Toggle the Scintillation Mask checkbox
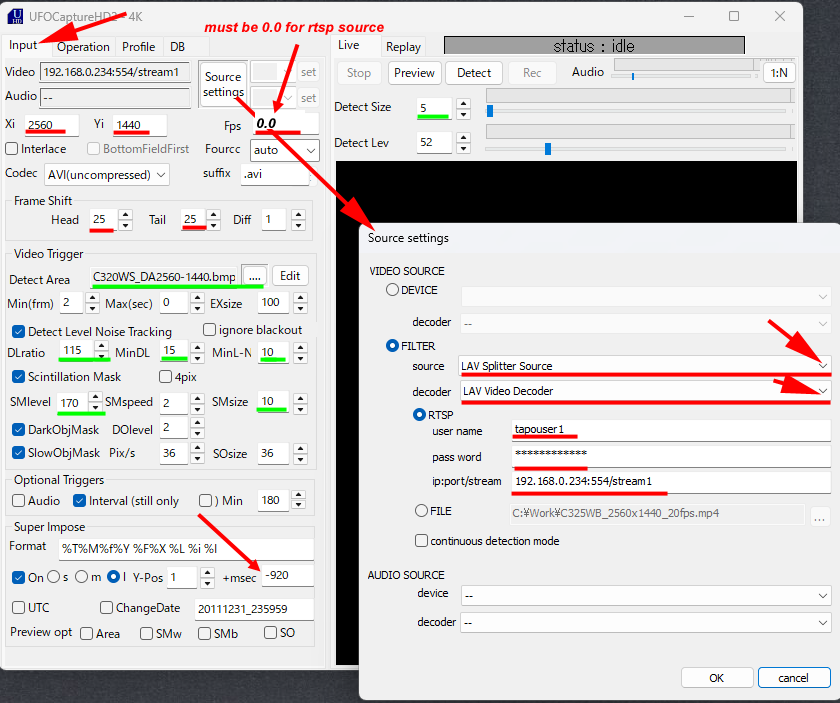 click(19, 377)
